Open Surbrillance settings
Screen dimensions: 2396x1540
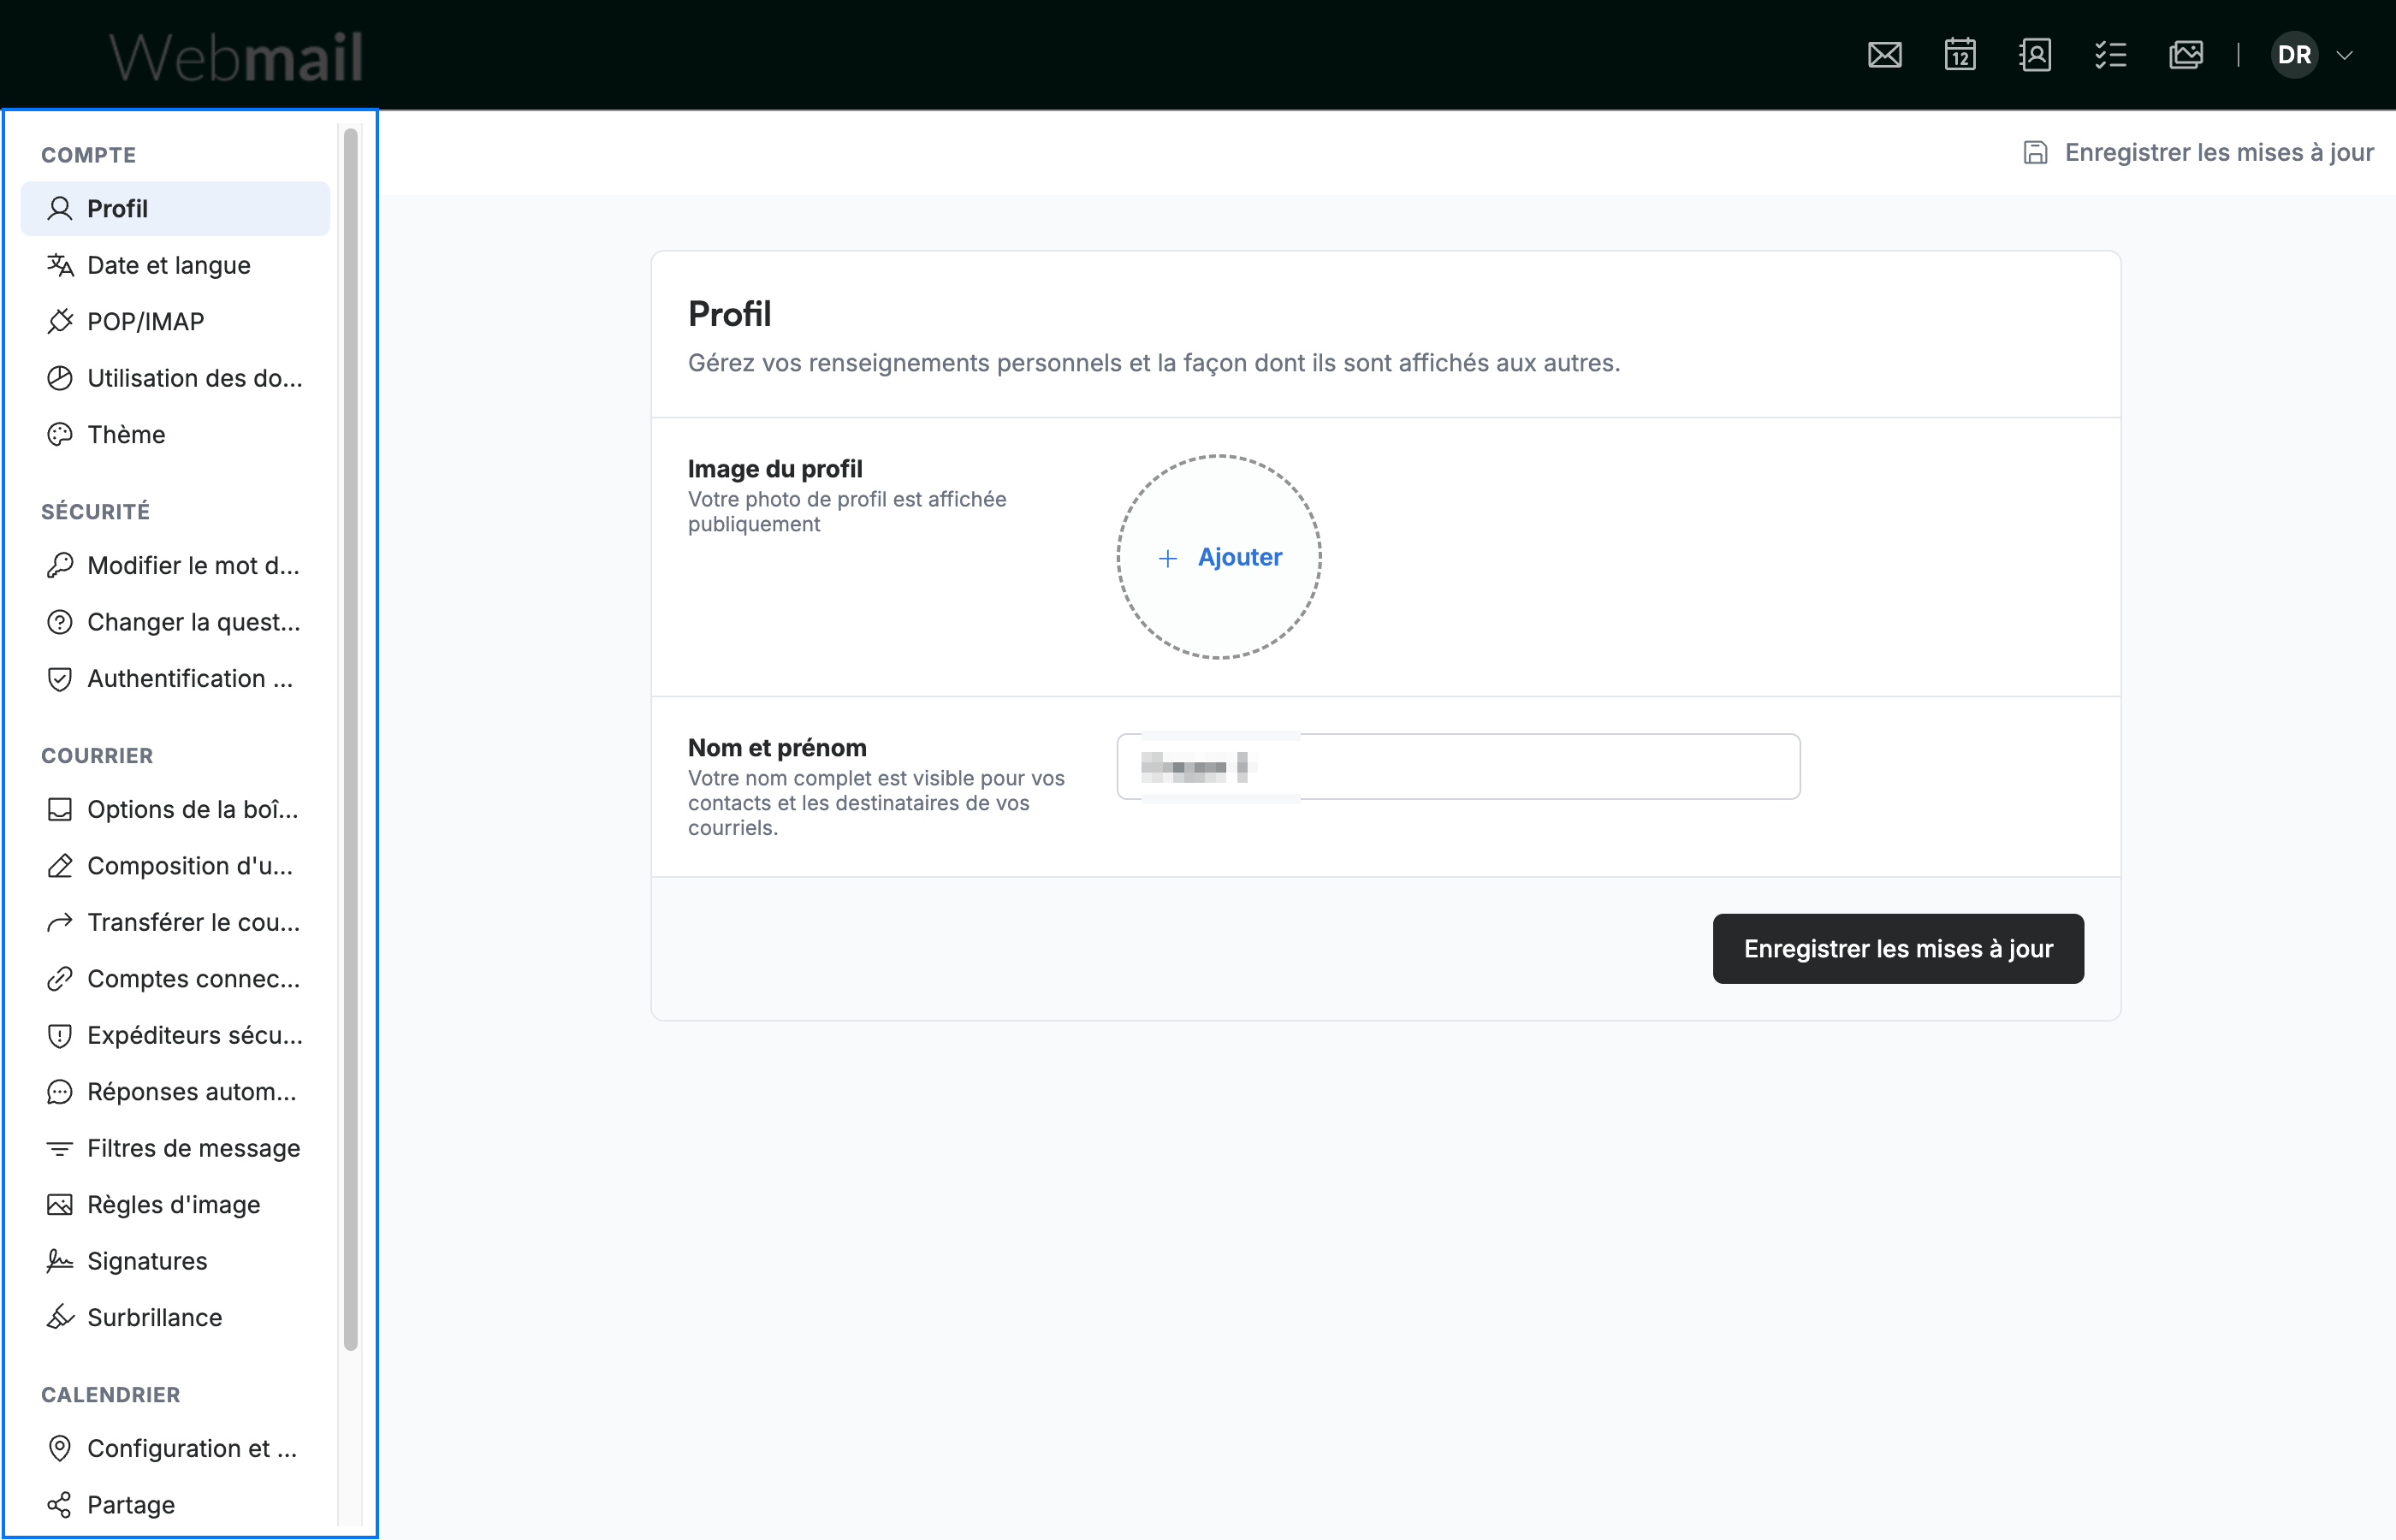[175, 1317]
